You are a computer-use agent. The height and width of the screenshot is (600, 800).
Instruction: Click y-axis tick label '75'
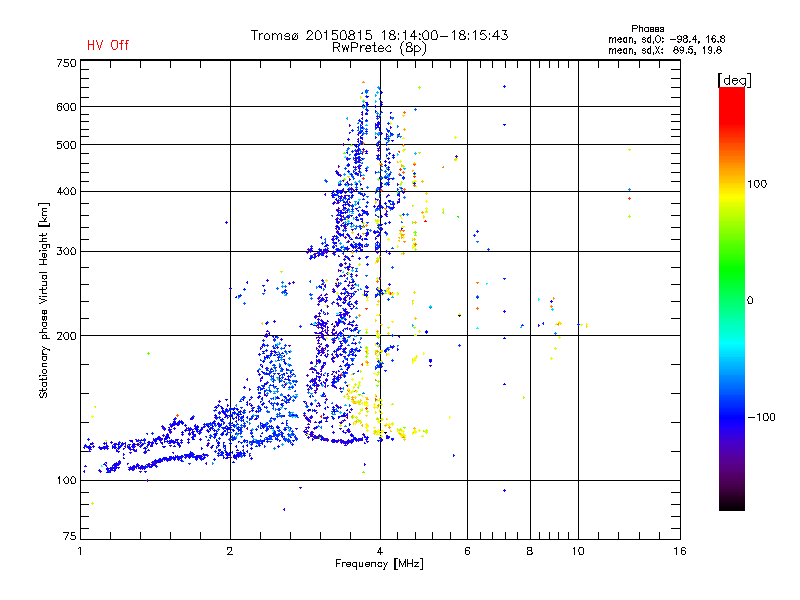[x=70, y=536]
